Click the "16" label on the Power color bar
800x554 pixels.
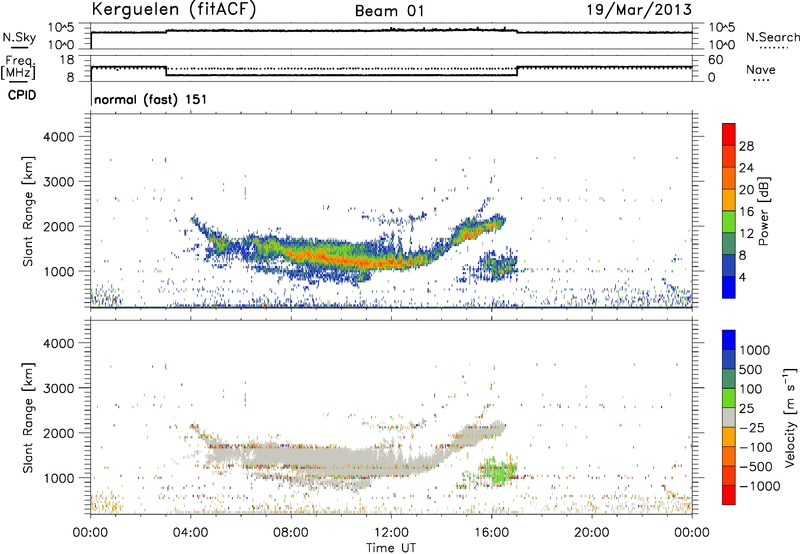click(x=746, y=212)
